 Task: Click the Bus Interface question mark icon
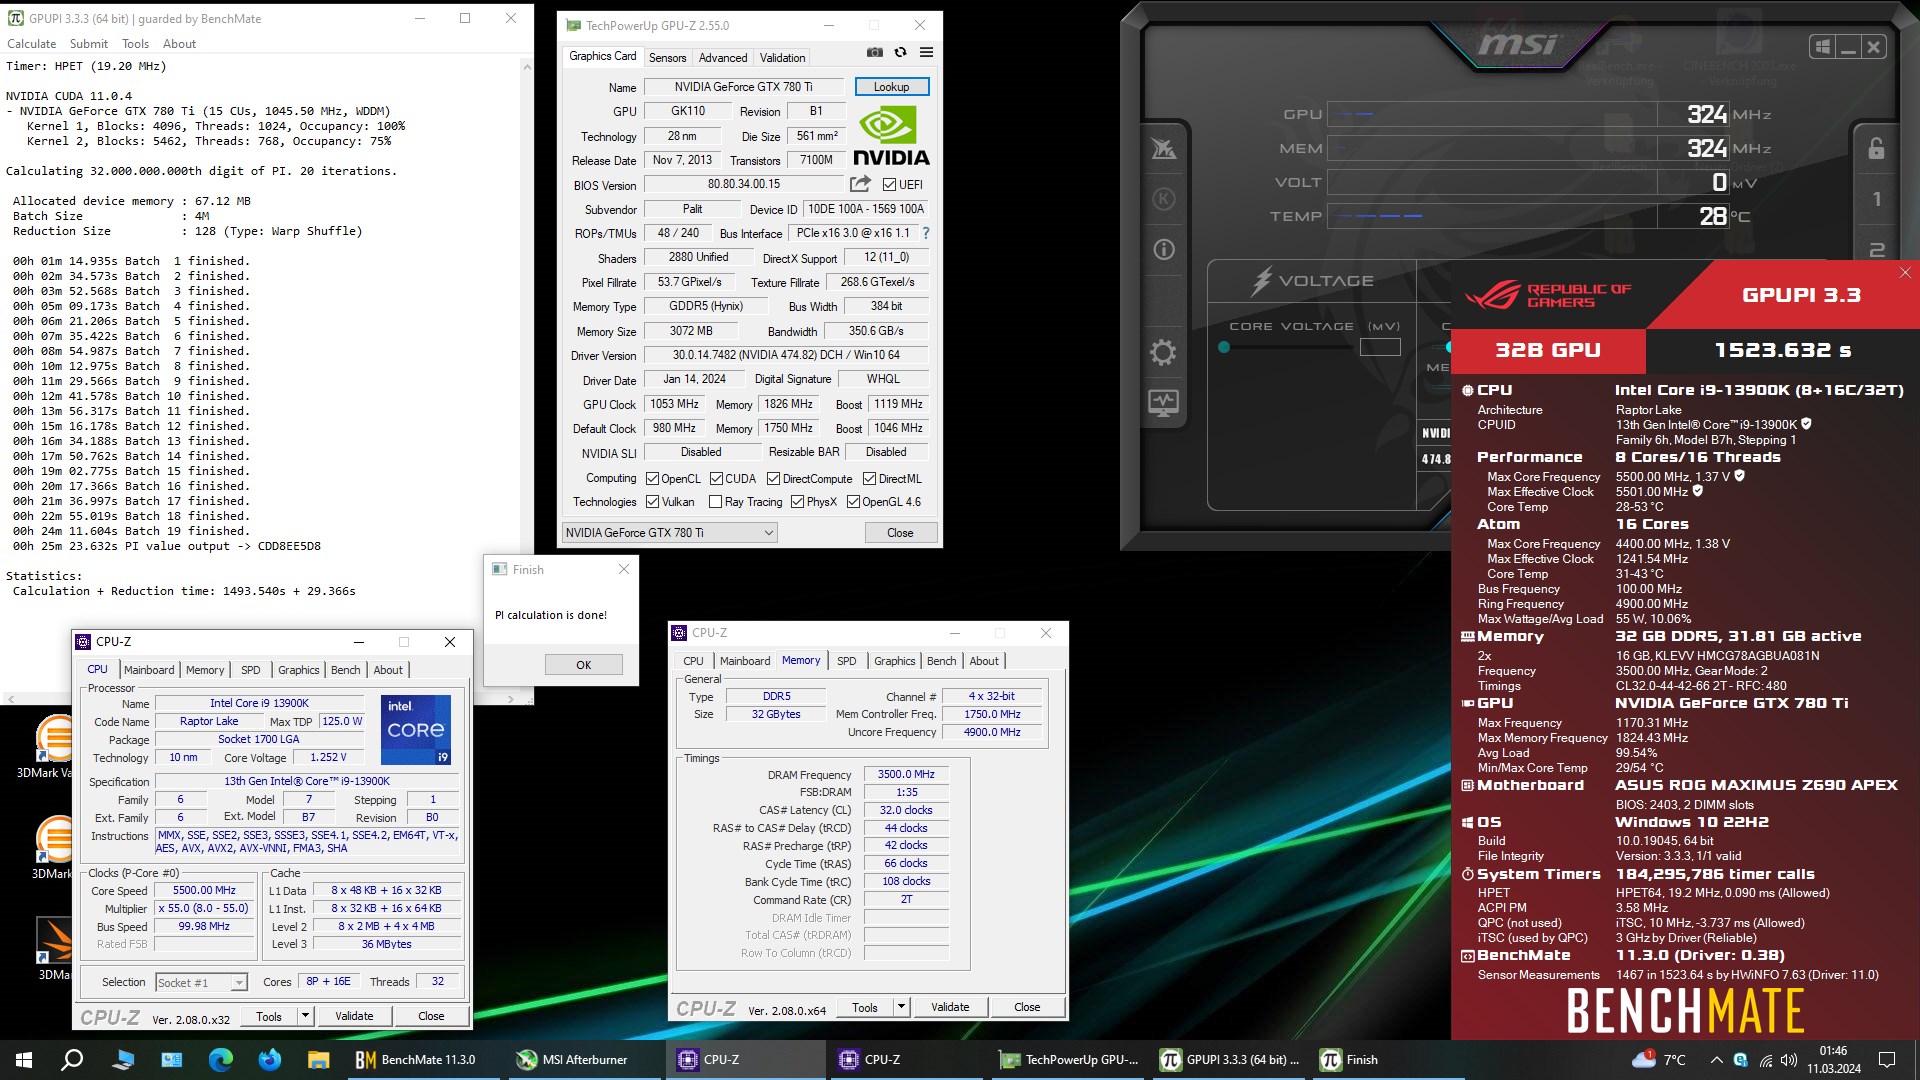click(926, 233)
